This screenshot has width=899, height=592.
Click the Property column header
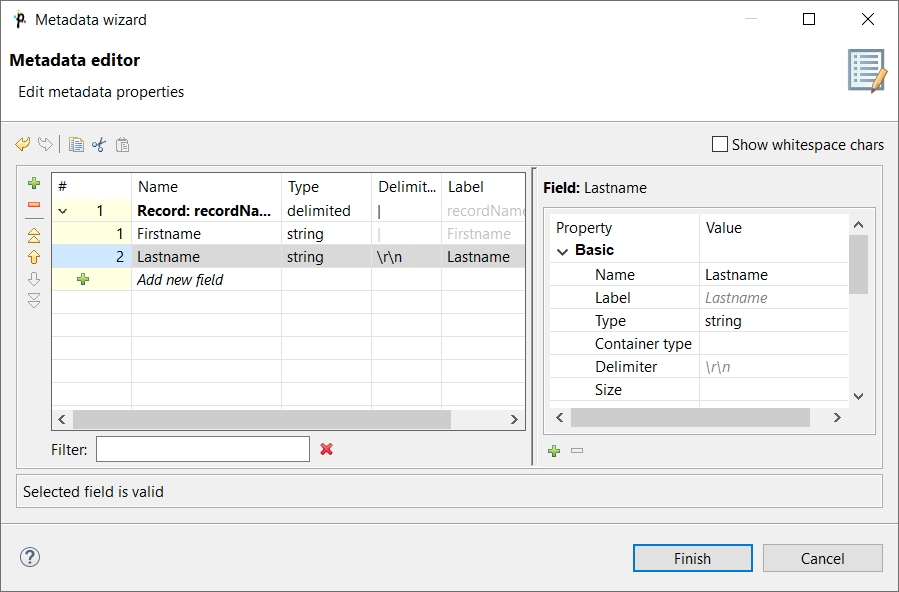(x=624, y=228)
